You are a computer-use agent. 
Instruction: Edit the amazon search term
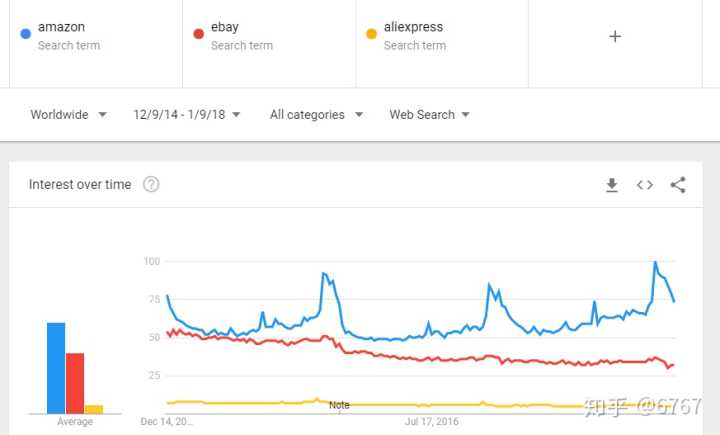pyautogui.click(x=62, y=27)
